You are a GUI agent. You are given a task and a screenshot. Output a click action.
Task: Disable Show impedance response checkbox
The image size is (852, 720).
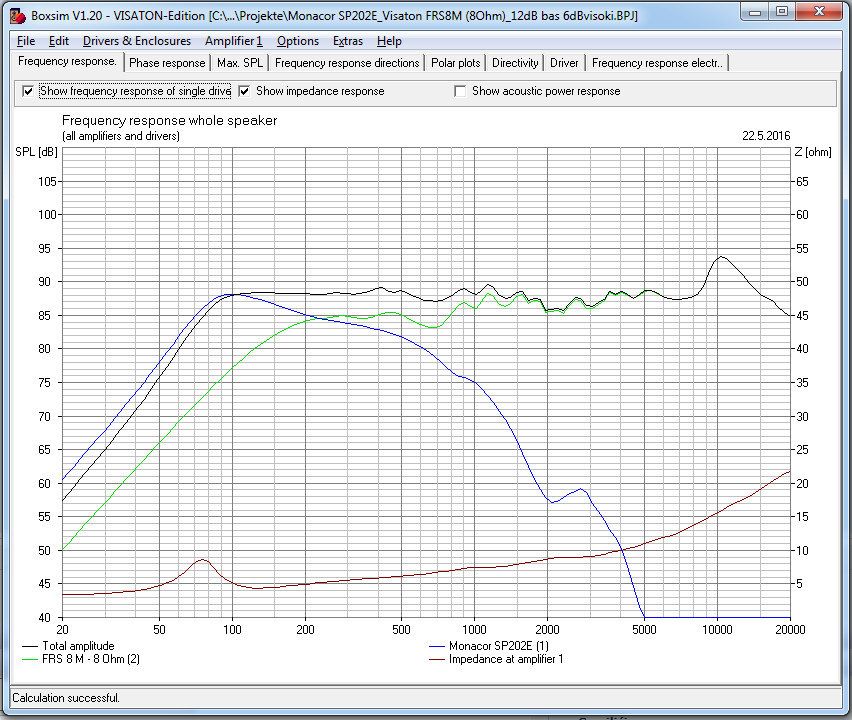click(244, 91)
